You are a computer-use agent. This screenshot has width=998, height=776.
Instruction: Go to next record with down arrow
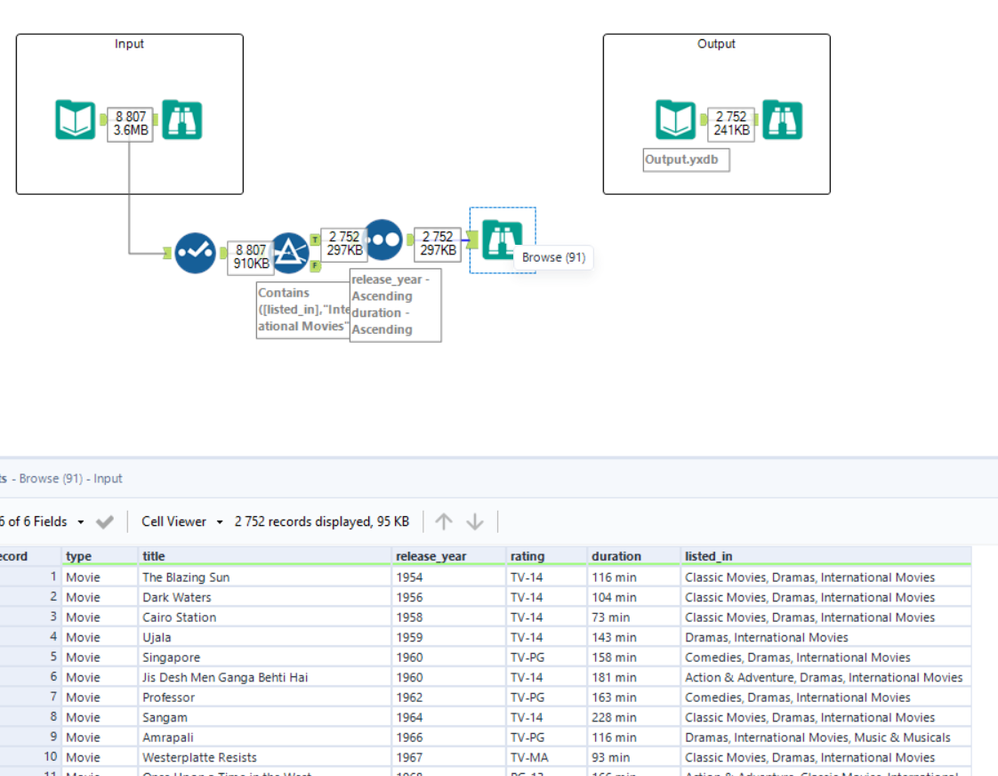click(475, 522)
